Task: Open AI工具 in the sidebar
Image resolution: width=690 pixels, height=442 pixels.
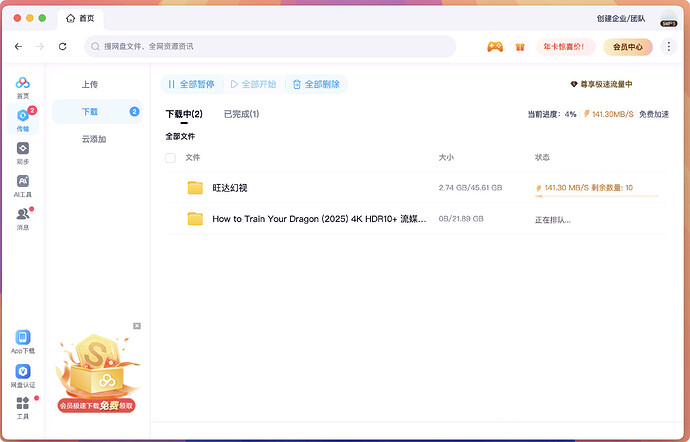Action: (x=22, y=186)
